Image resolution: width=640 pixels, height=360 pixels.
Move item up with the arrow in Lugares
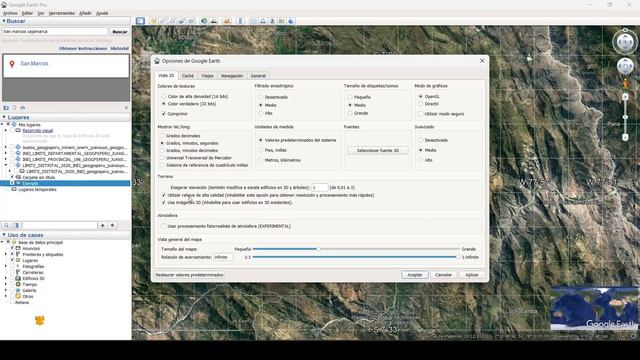[102, 225]
